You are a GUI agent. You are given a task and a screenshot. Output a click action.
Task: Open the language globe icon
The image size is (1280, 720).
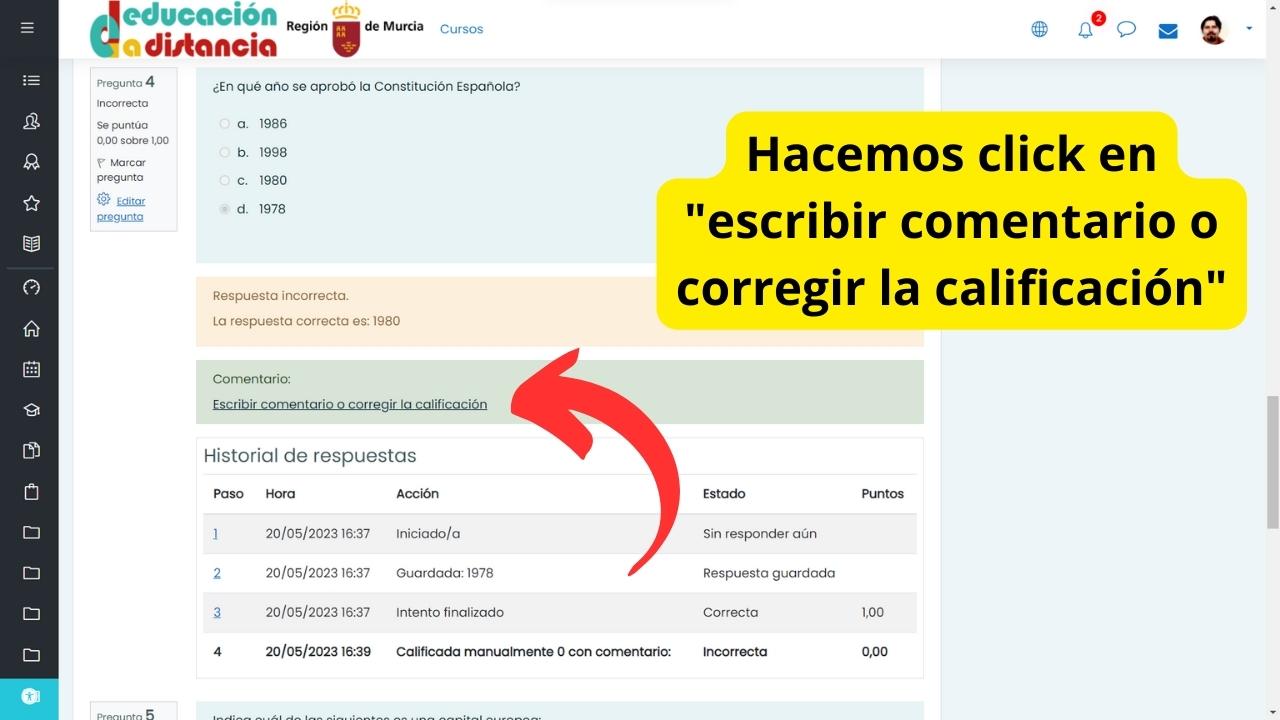click(1040, 29)
